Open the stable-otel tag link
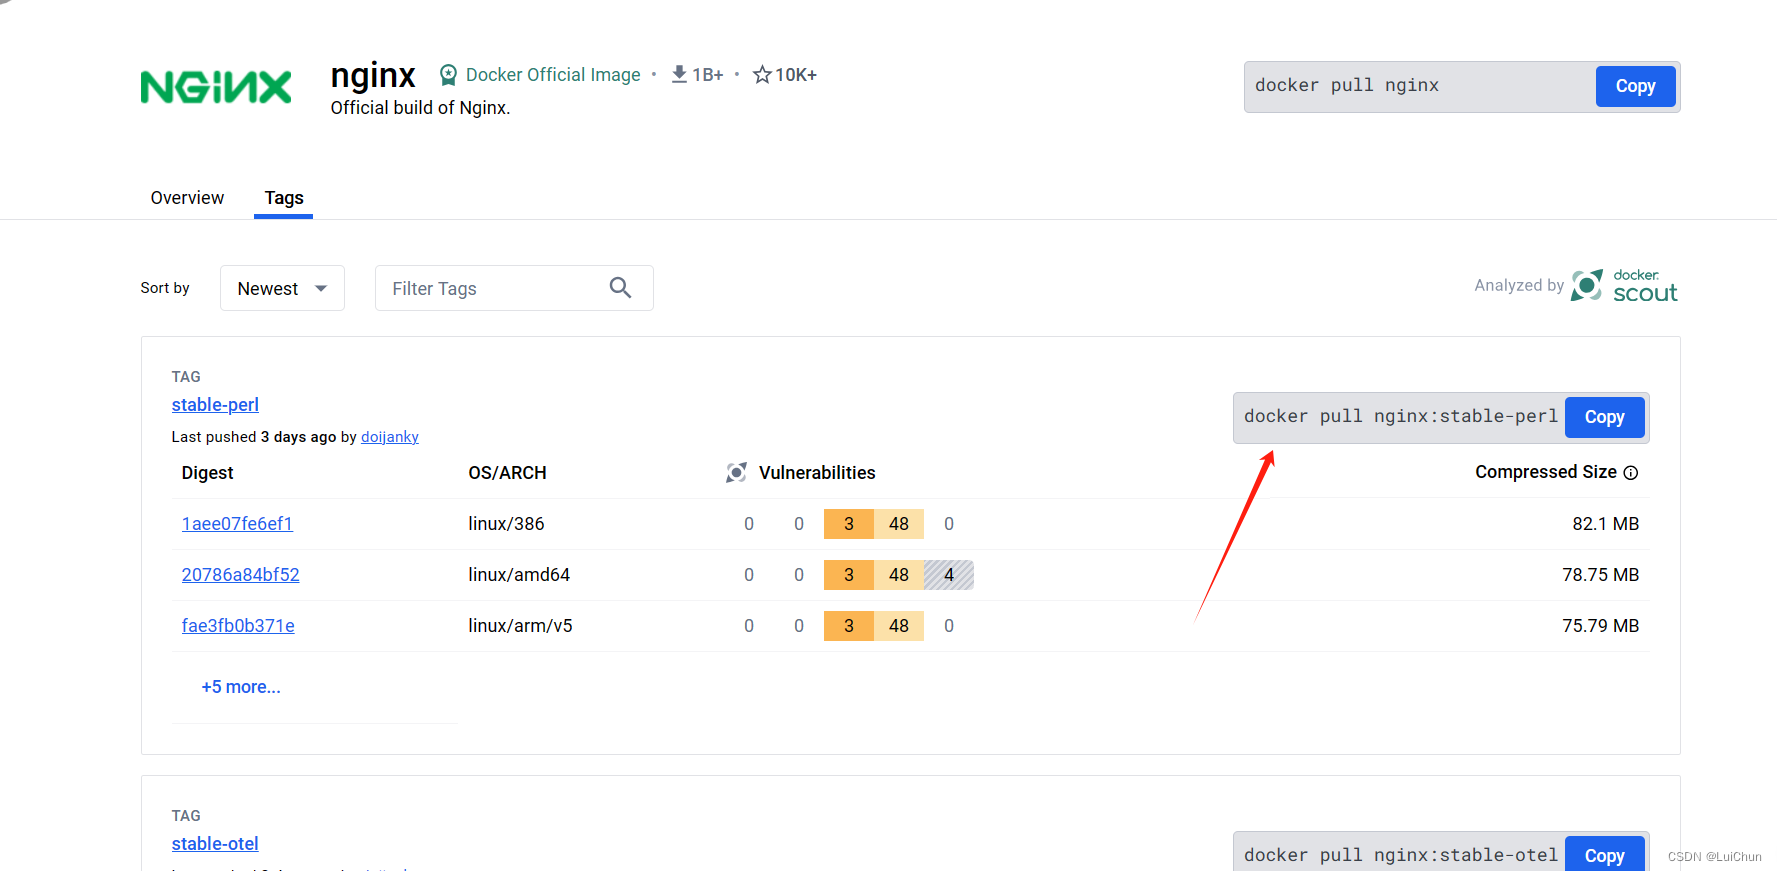 [x=215, y=844]
